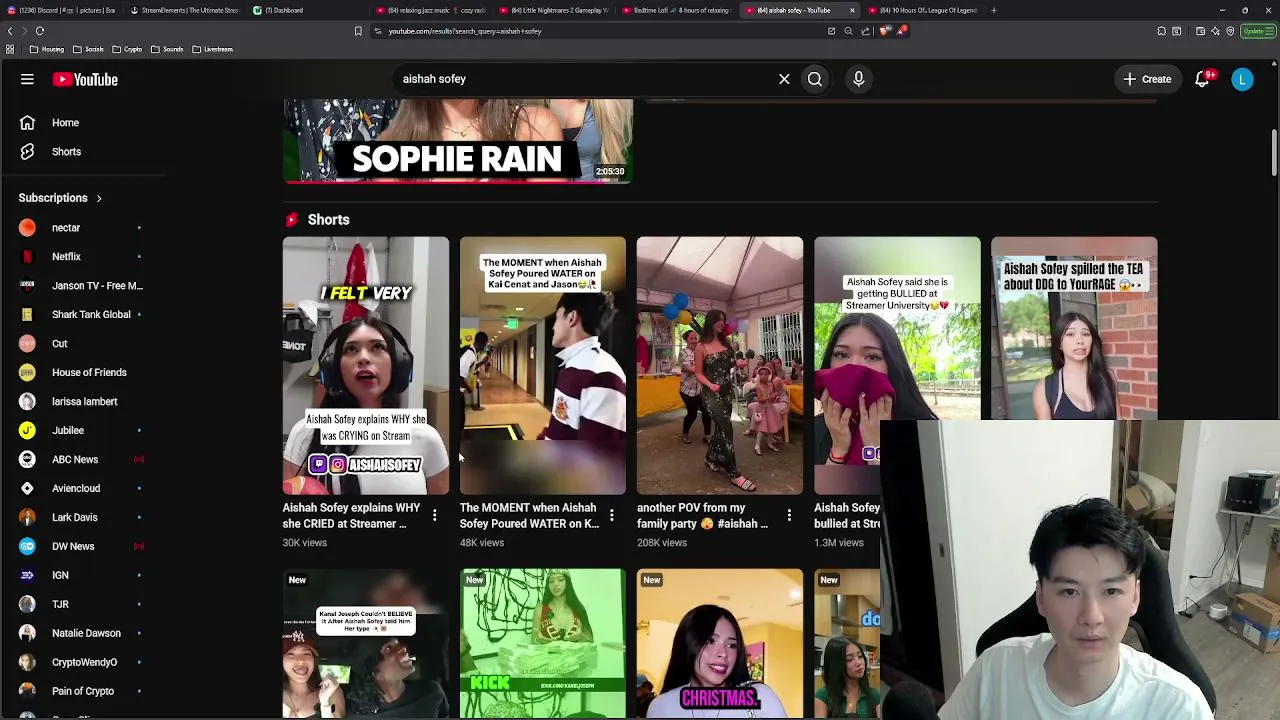Open the Shark Tank Global subscription
The width and height of the screenshot is (1280, 720).
[x=82, y=315]
